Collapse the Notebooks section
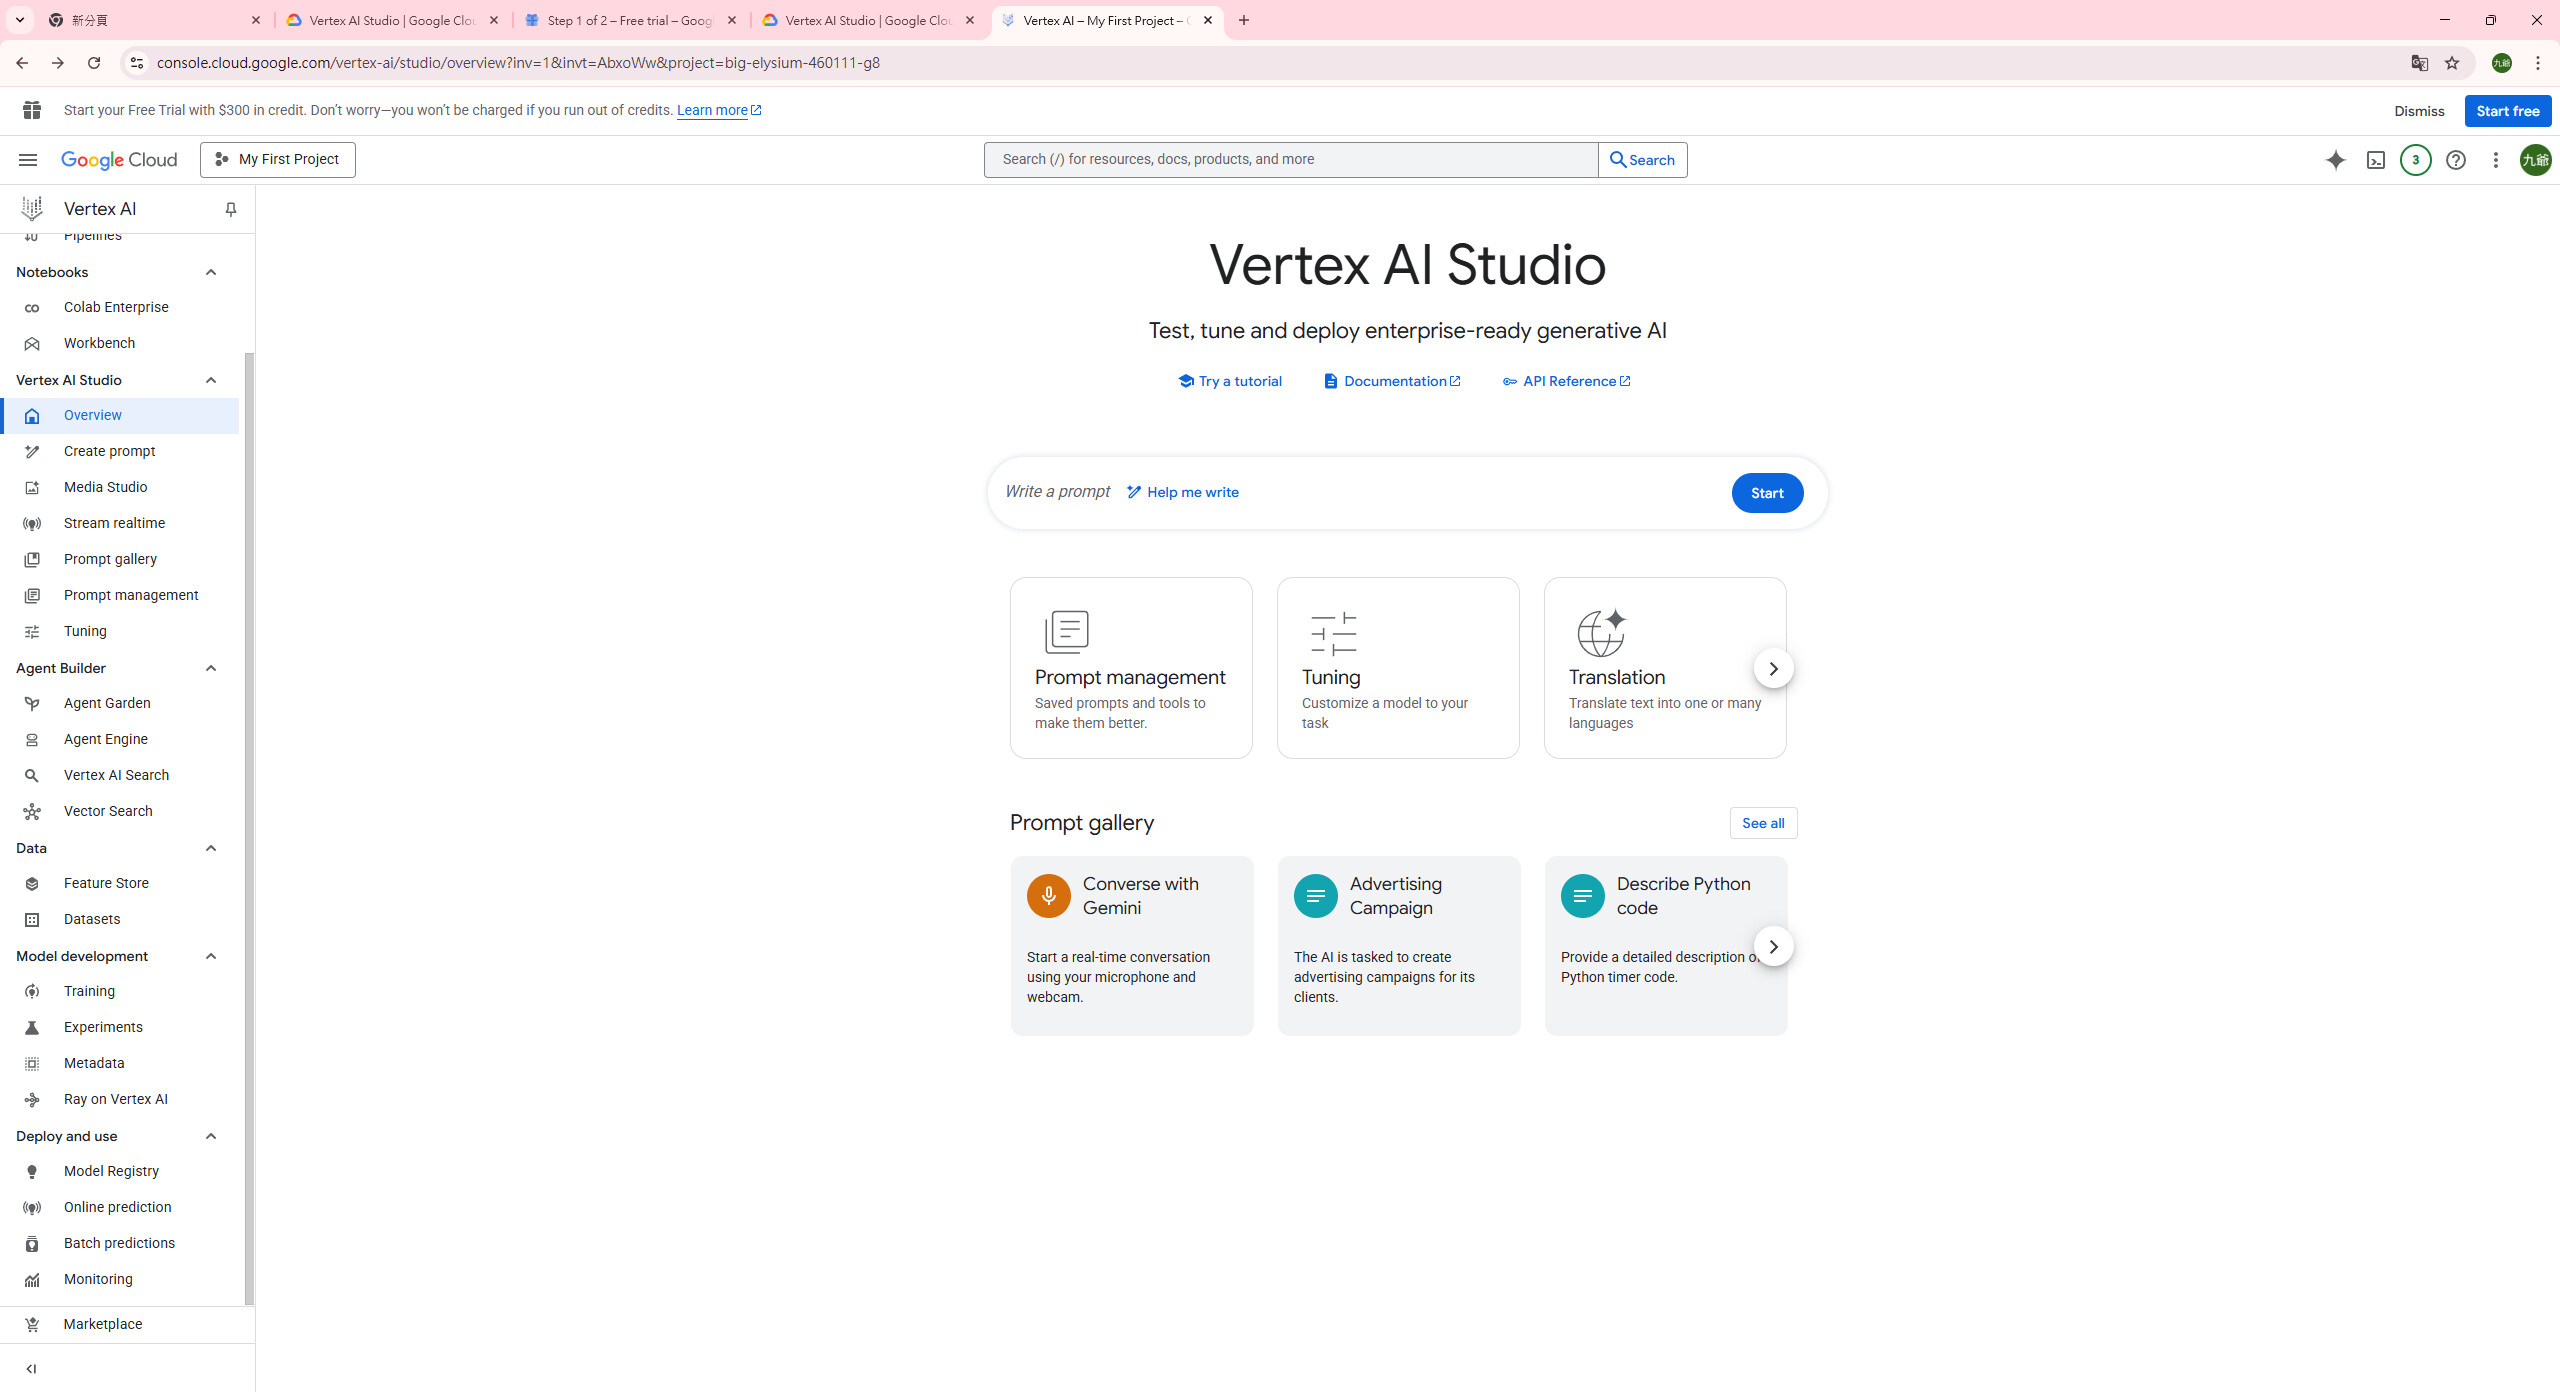 click(210, 272)
